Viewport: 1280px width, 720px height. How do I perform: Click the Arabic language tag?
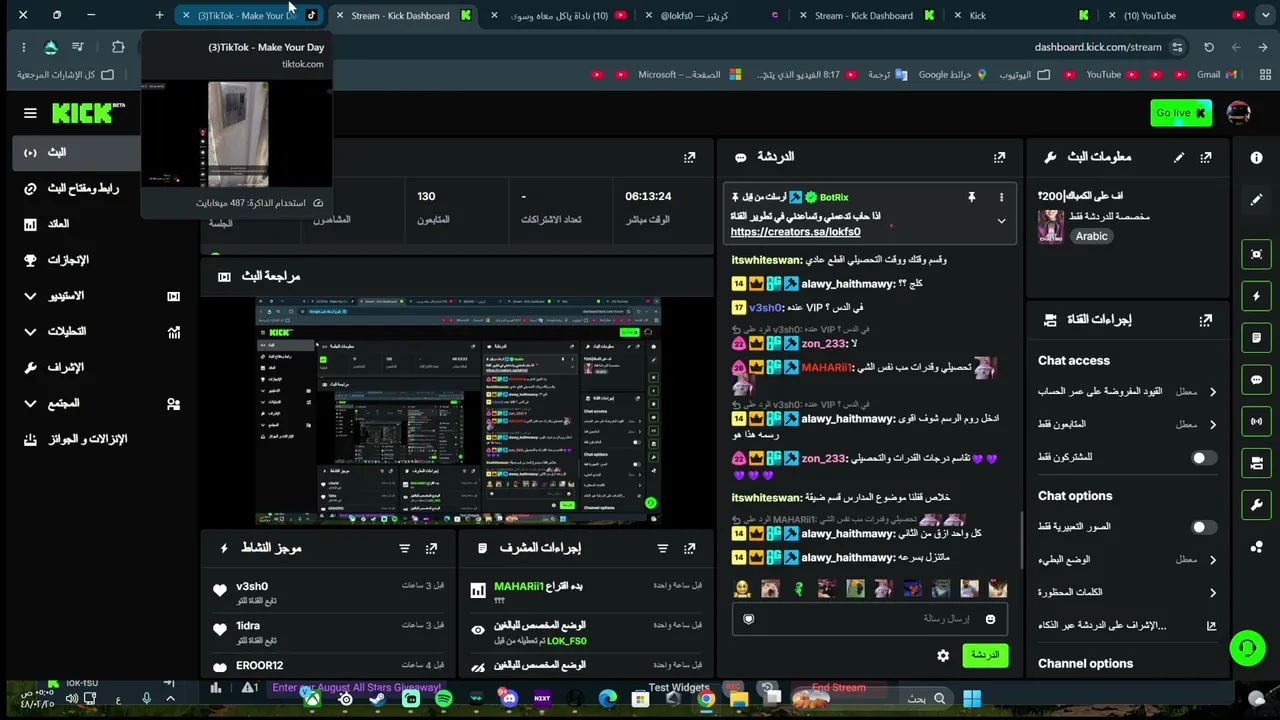click(1091, 237)
